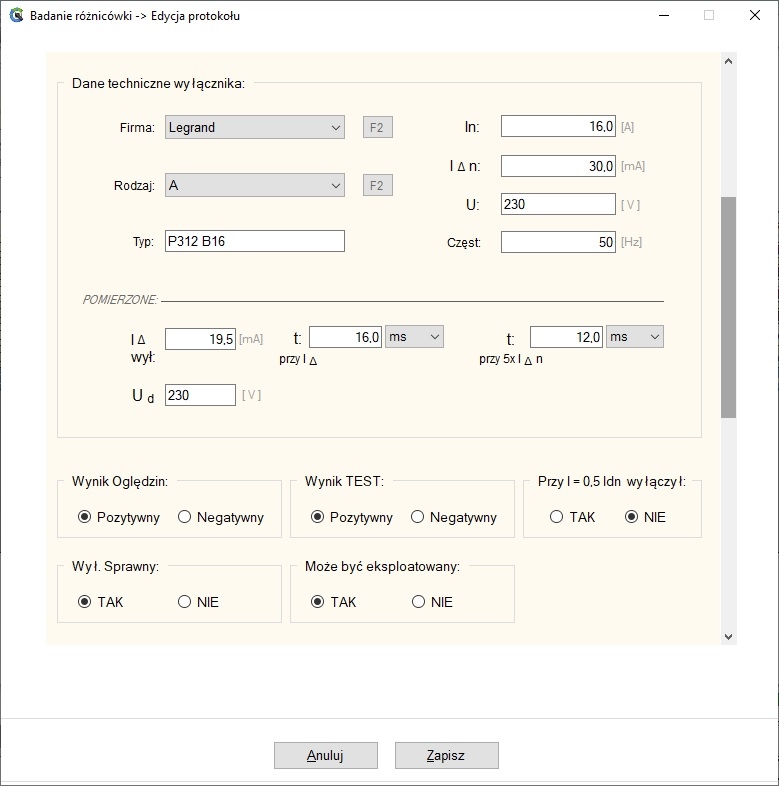Image resolution: width=779 pixels, height=786 pixels.
Task: Click the Zapisz button
Action: pyautogui.click(x=446, y=755)
